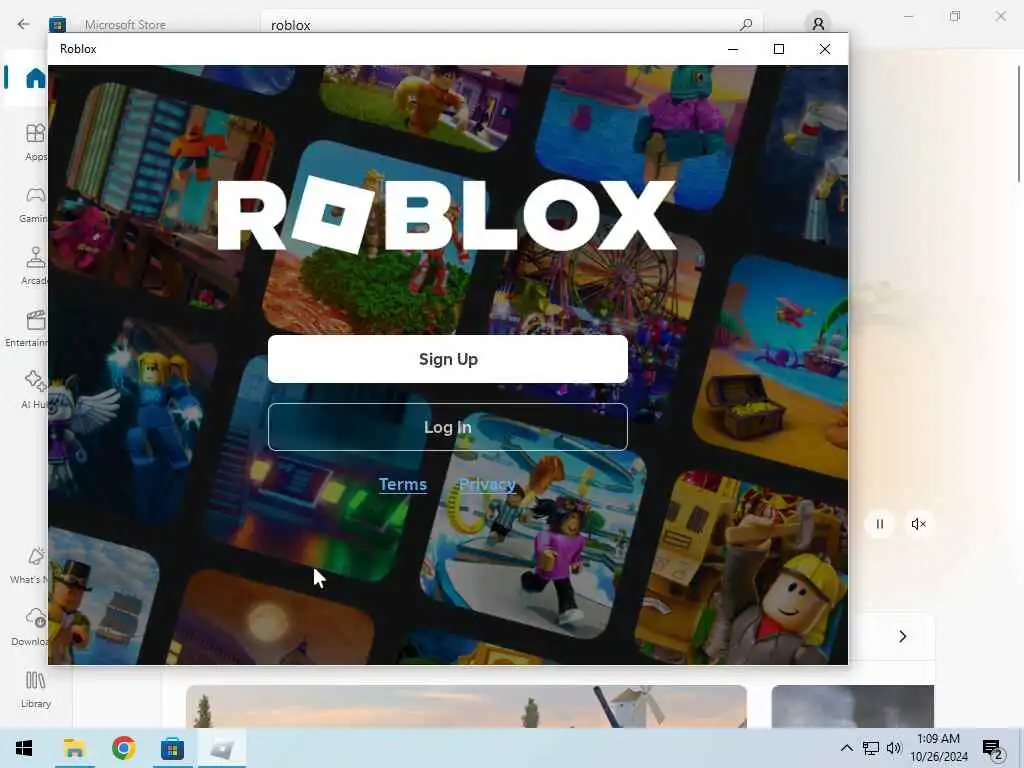The height and width of the screenshot is (768, 1024).
Task: Open the notification center icon
Action: (x=993, y=748)
